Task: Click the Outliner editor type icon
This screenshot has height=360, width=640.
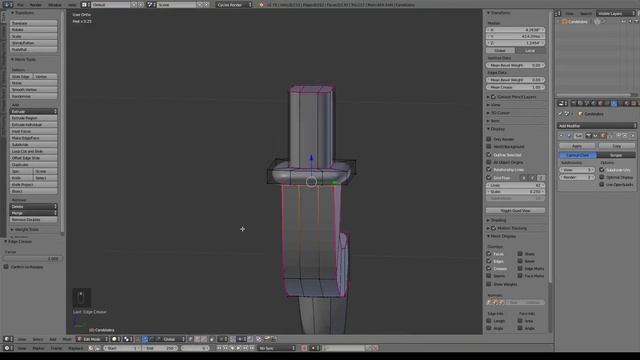Action: tap(558, 13)
